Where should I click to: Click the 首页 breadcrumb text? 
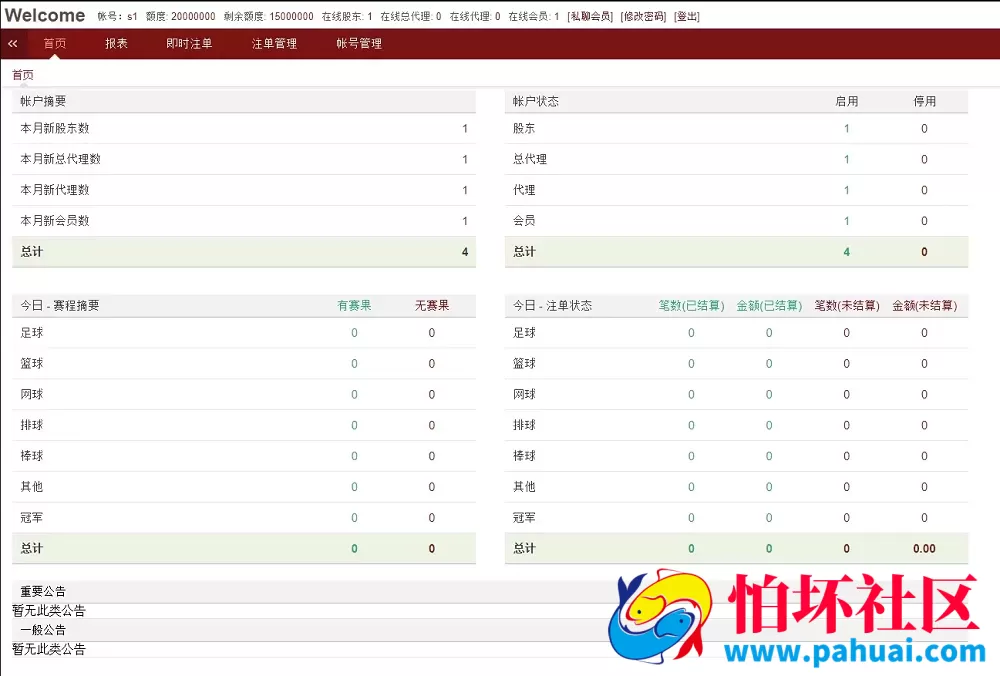point(23,75)
